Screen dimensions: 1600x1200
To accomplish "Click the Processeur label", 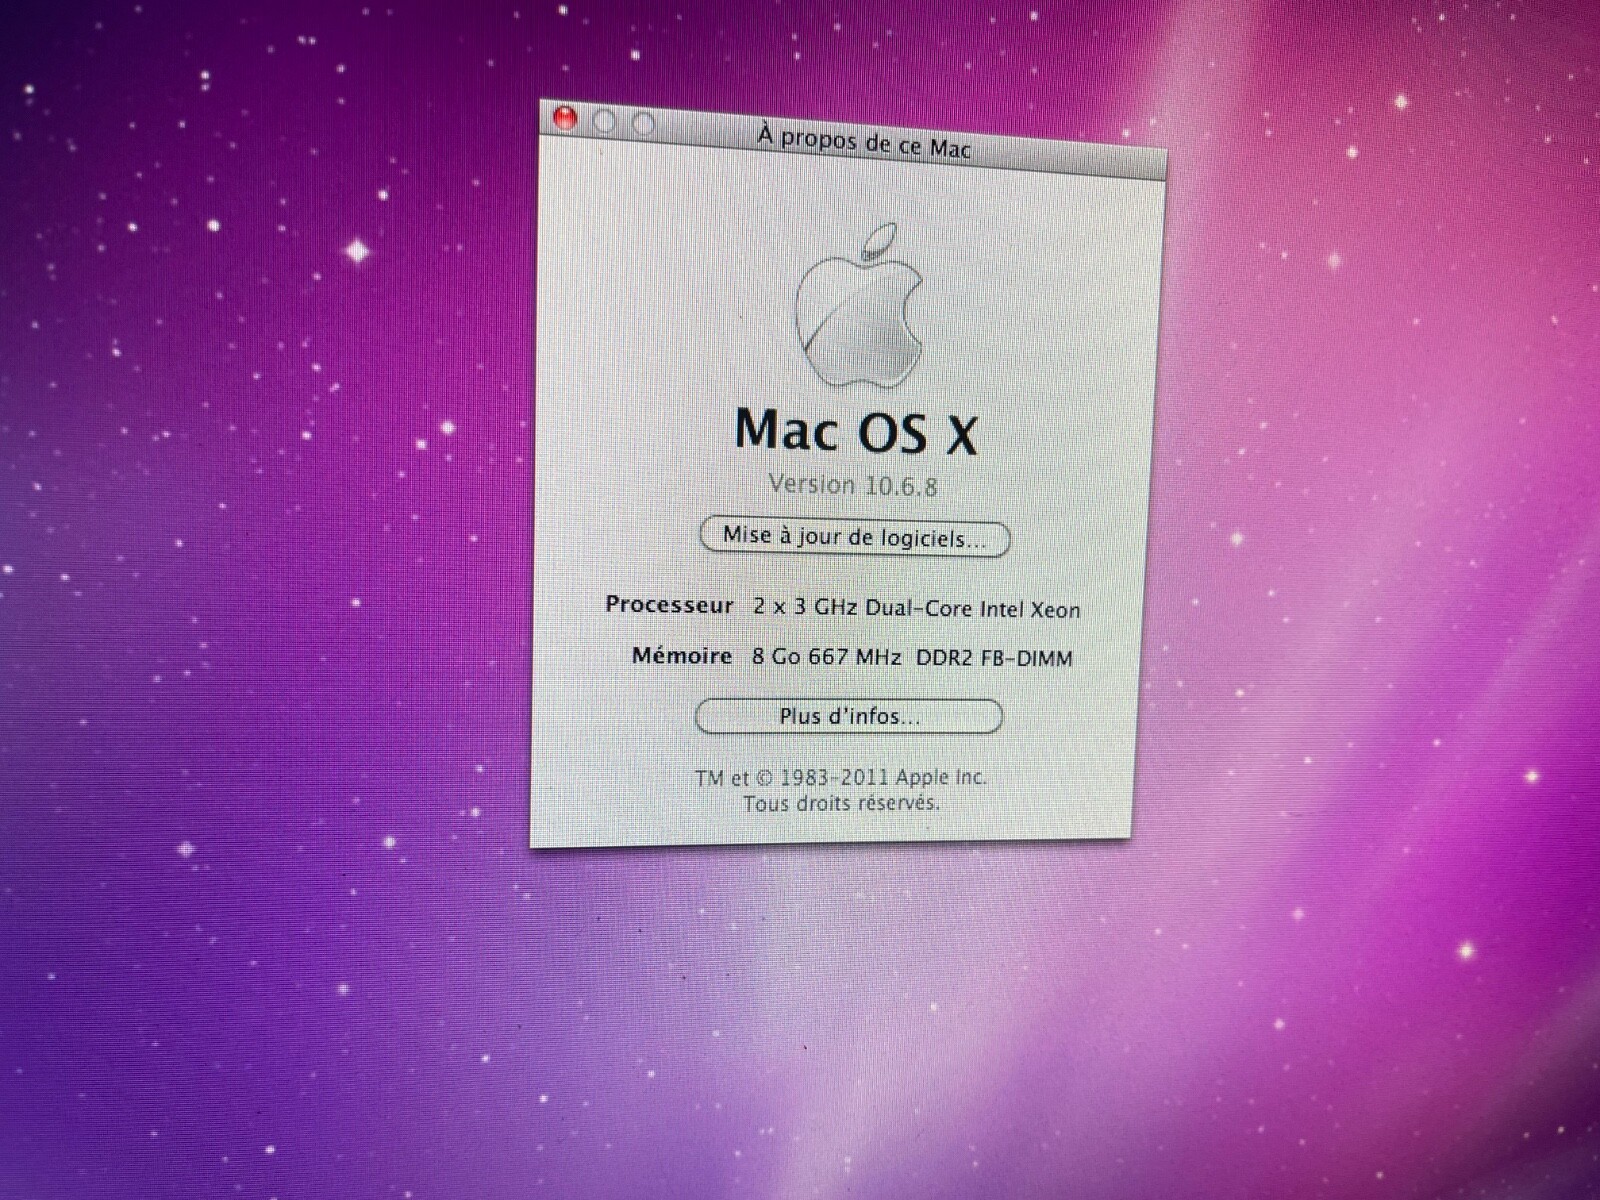I will tap(670, 605).
